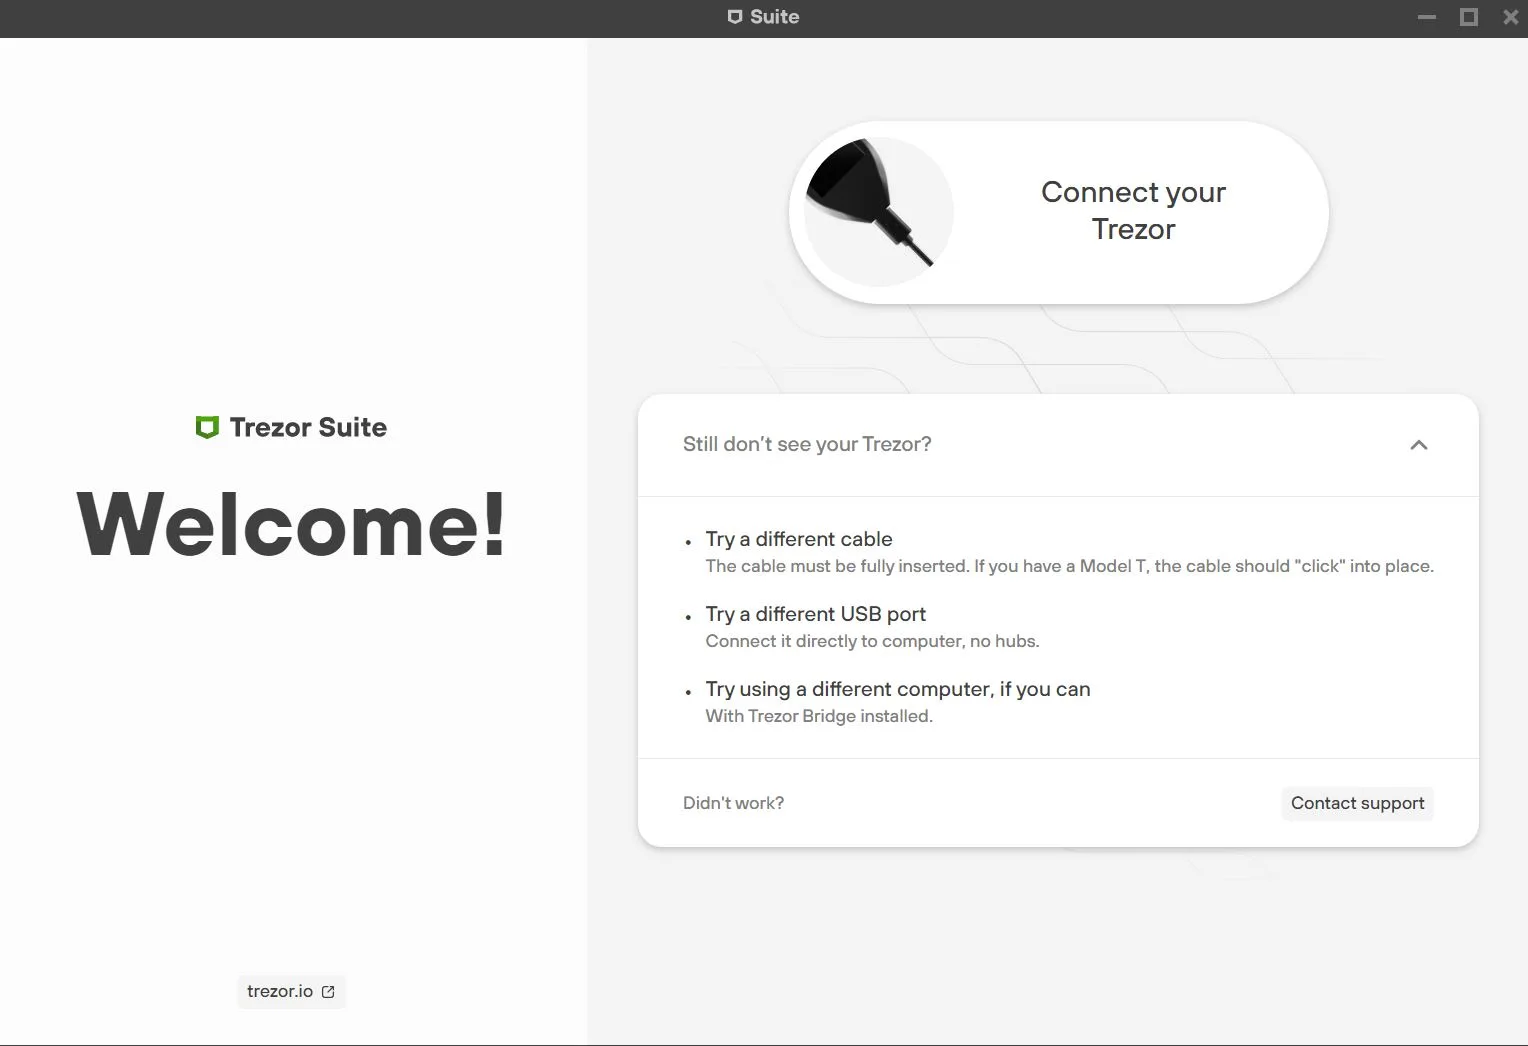Click the 'Suite' title in the title bar
The image size is (1528, 1046).
(x=774, y=17)
